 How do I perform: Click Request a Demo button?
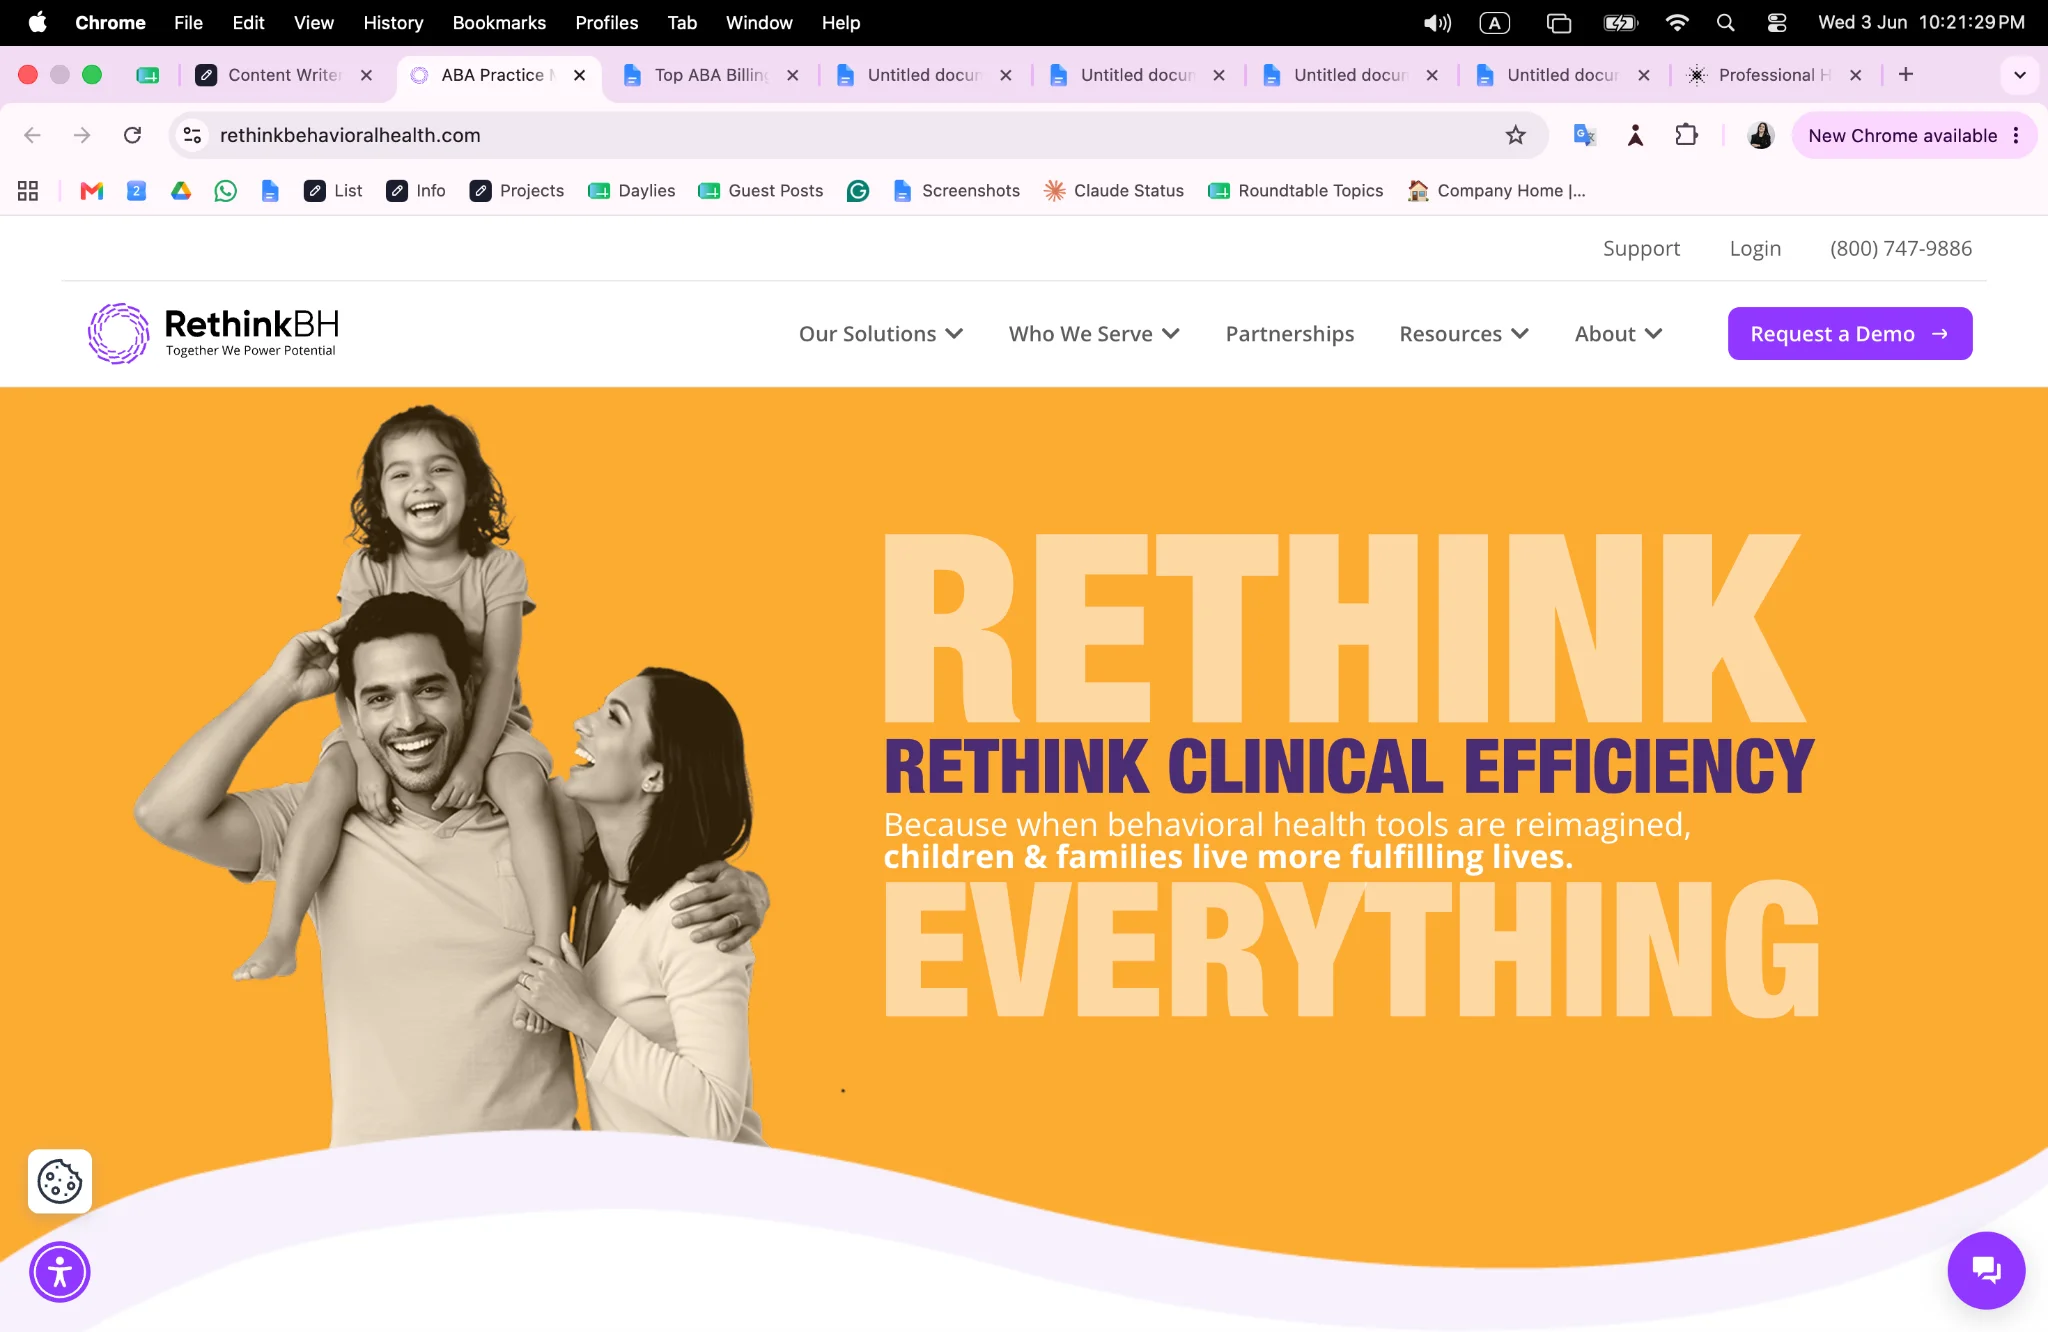click(1850, 333)
